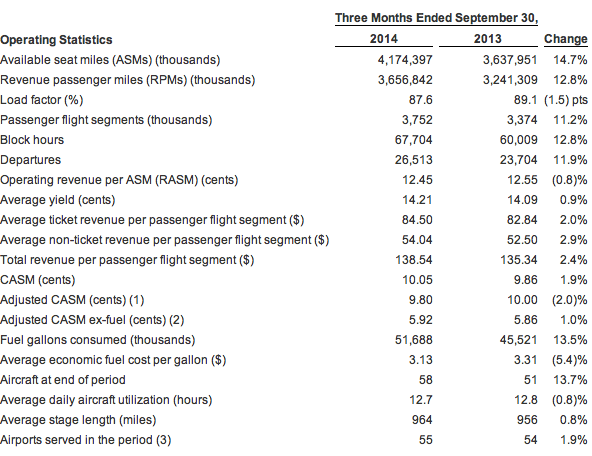
Task: Select the Fuel gallons consumed 51,688 value
Action: (x=413, y=340)
